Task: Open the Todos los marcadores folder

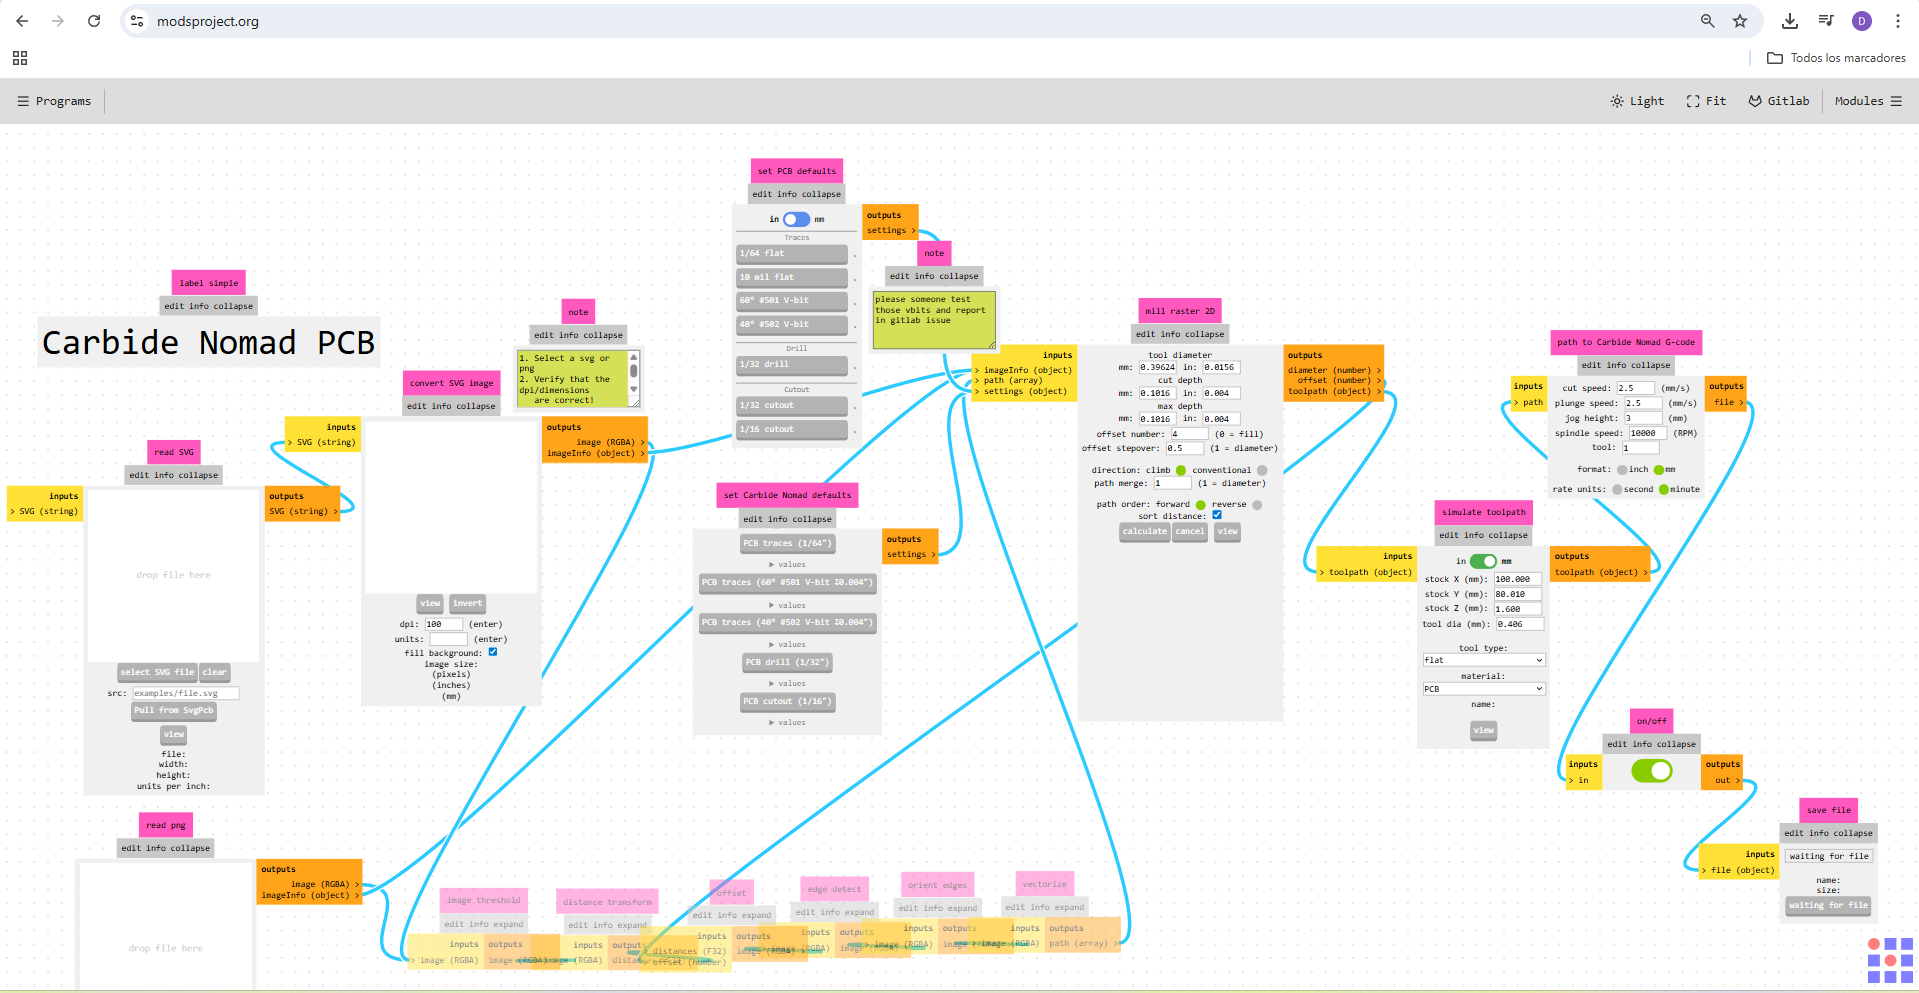Action: pyautogui.click(x=1836, y=58)
